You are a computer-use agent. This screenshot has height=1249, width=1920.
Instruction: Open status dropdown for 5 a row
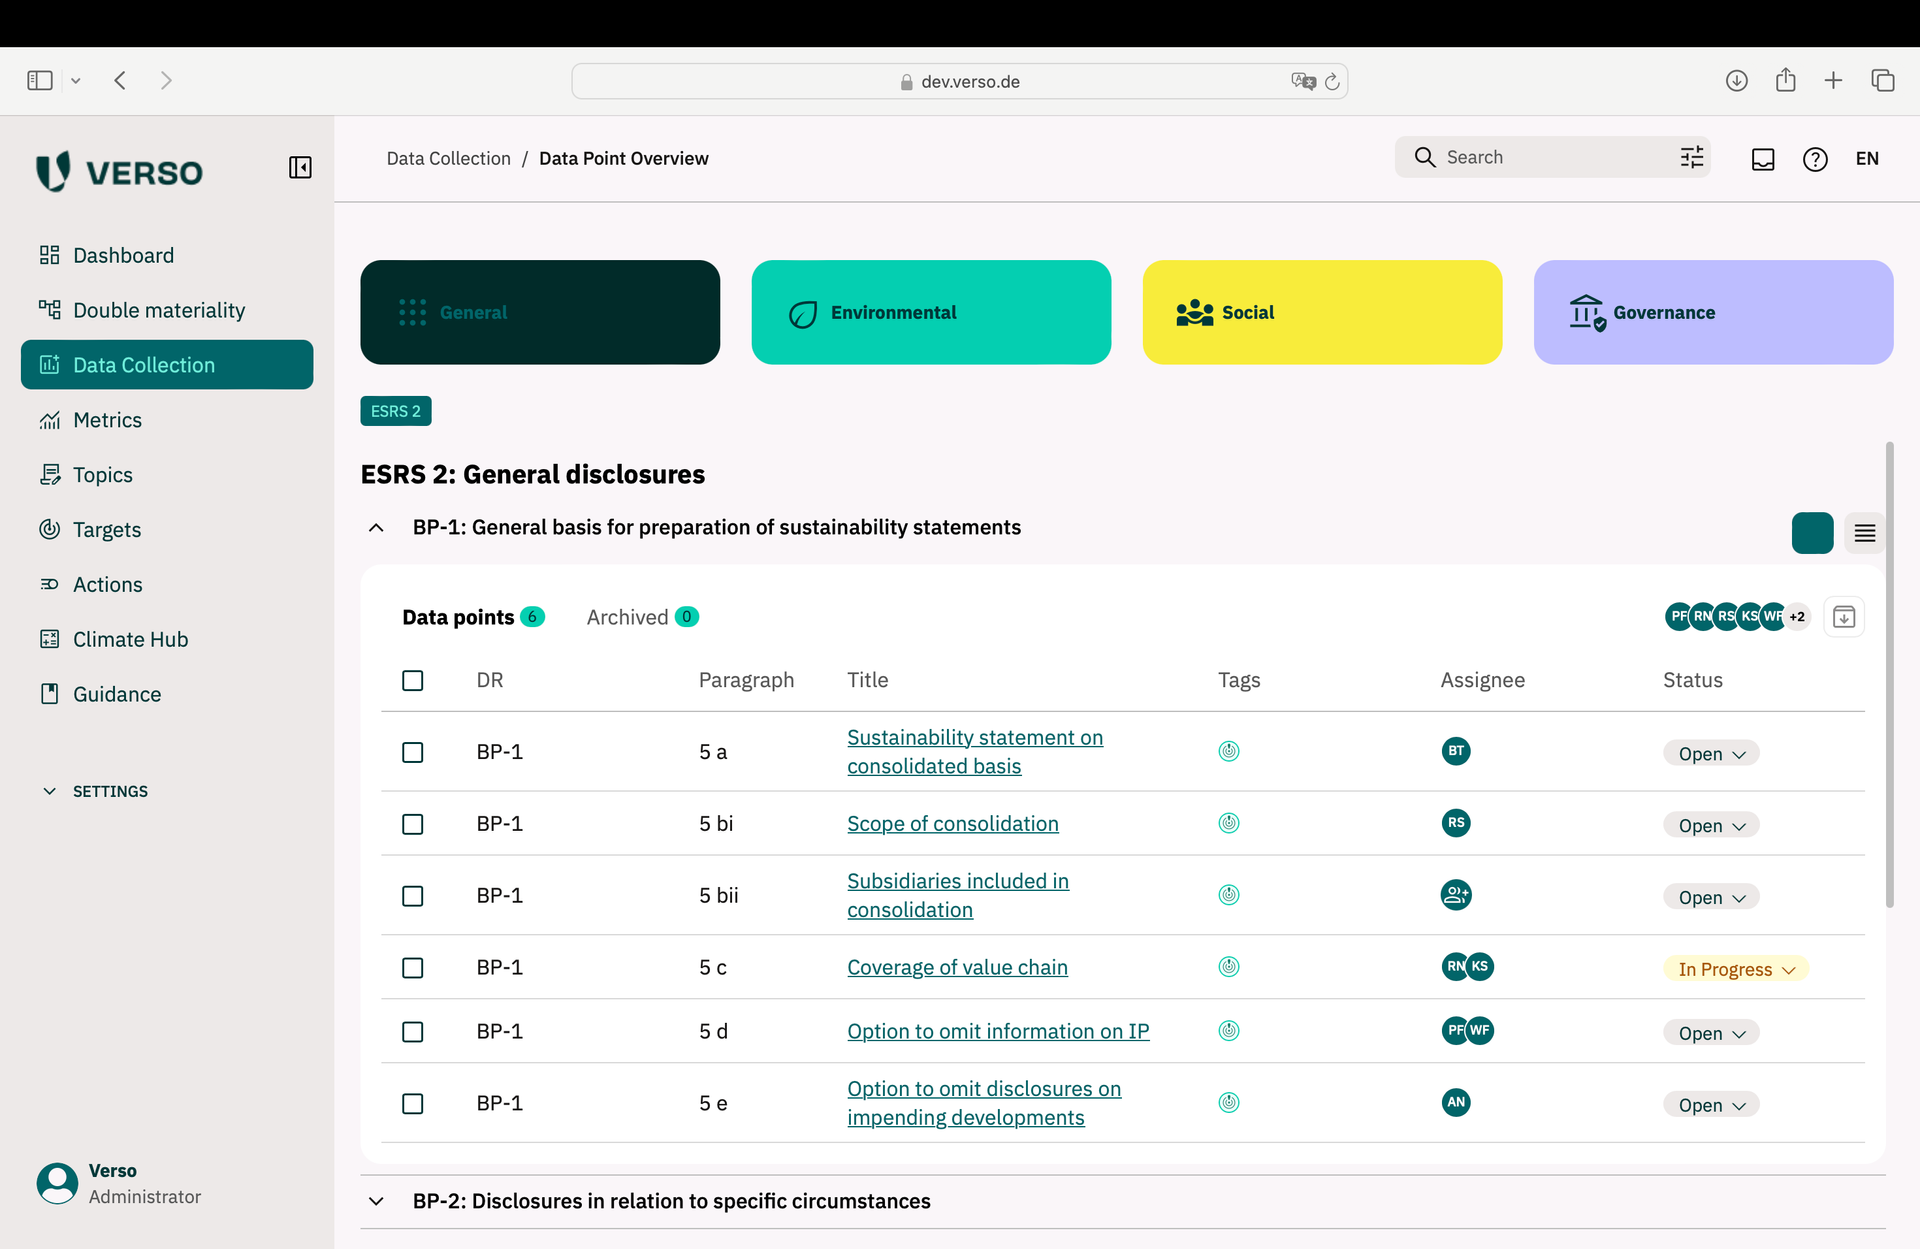point(1711,753)
